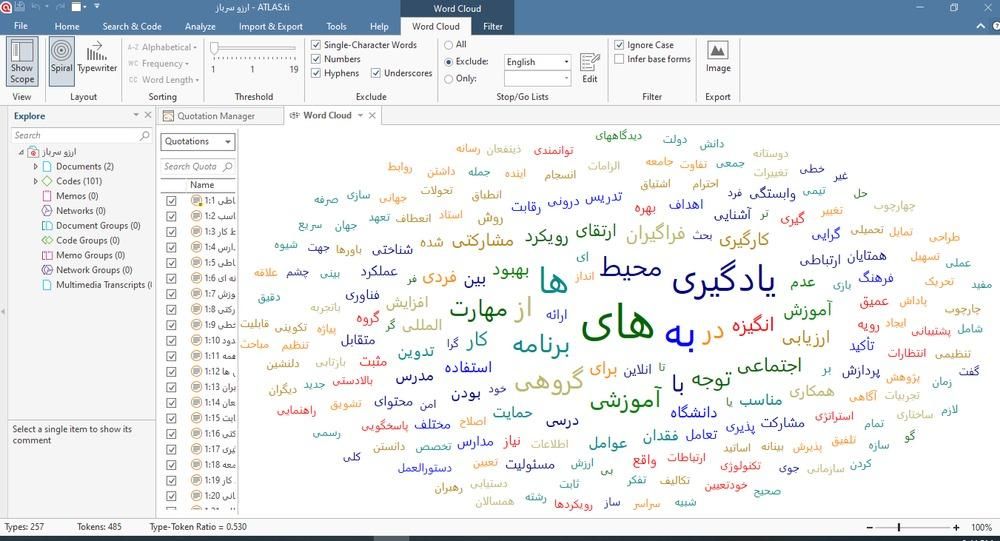Image resolution: width=1000 pixels, height=541 pixels.
Task: Switch to the Filter ribbon tab
Action: click(x=492, y=26)
